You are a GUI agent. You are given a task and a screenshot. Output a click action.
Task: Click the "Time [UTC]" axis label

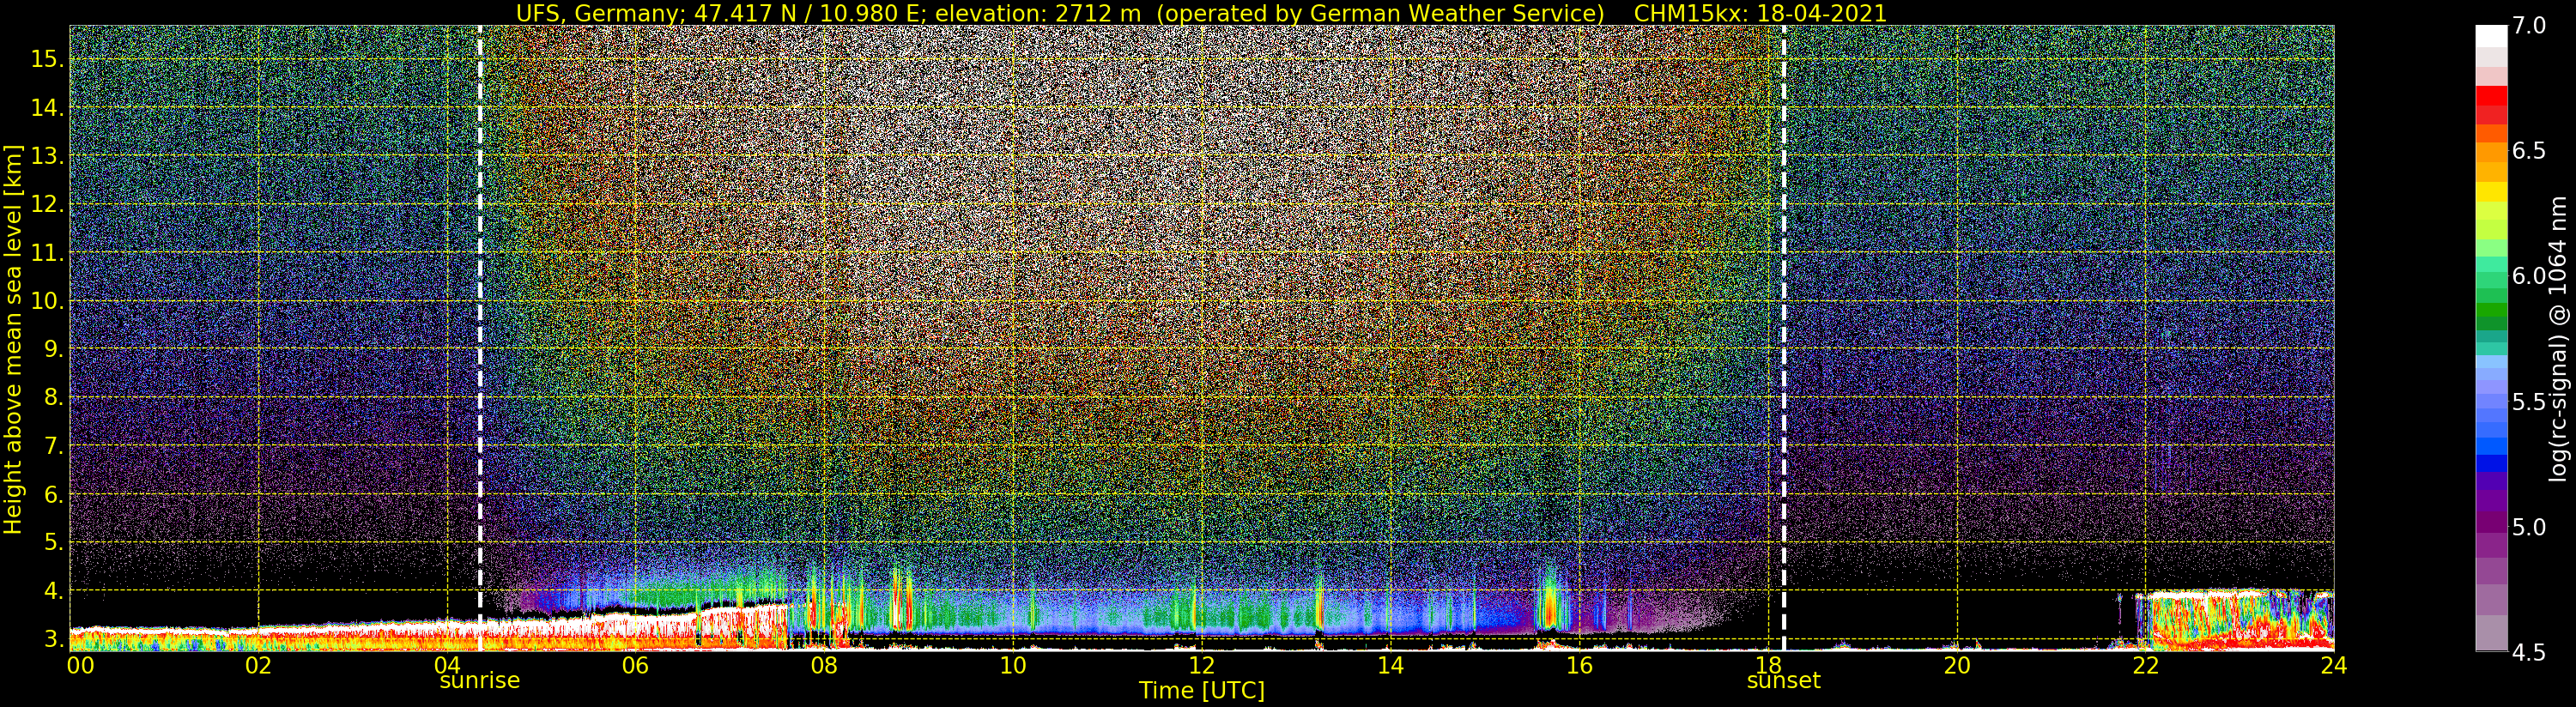tap(1202, 691)
